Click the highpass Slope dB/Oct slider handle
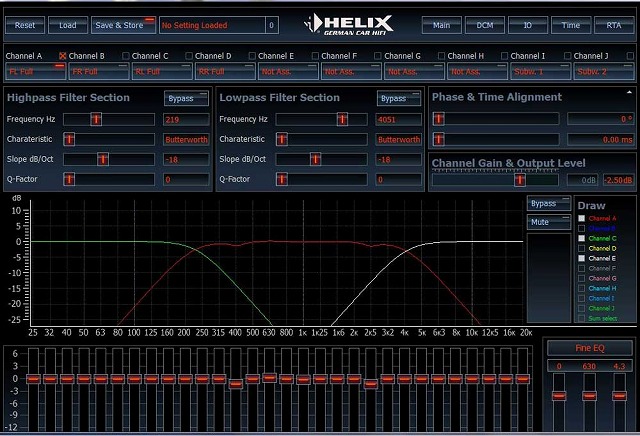Viewport: 640px width, 436px height. tap(103, 159)
